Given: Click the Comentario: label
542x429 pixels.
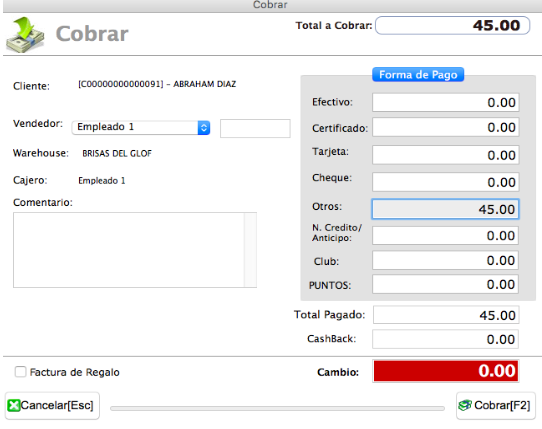Looking at the screenshot, I should [x=43, y=202].
